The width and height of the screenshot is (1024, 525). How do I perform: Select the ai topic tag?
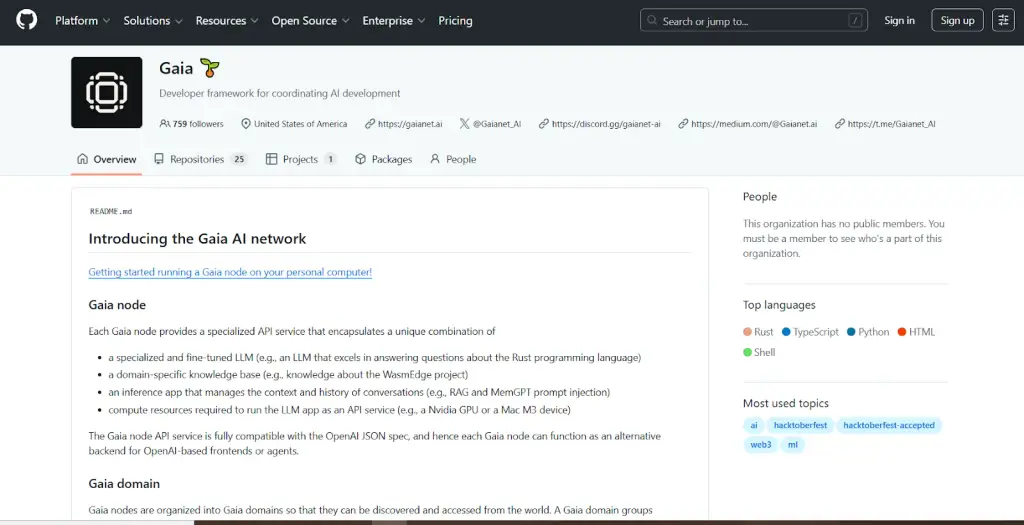(754, 425)
